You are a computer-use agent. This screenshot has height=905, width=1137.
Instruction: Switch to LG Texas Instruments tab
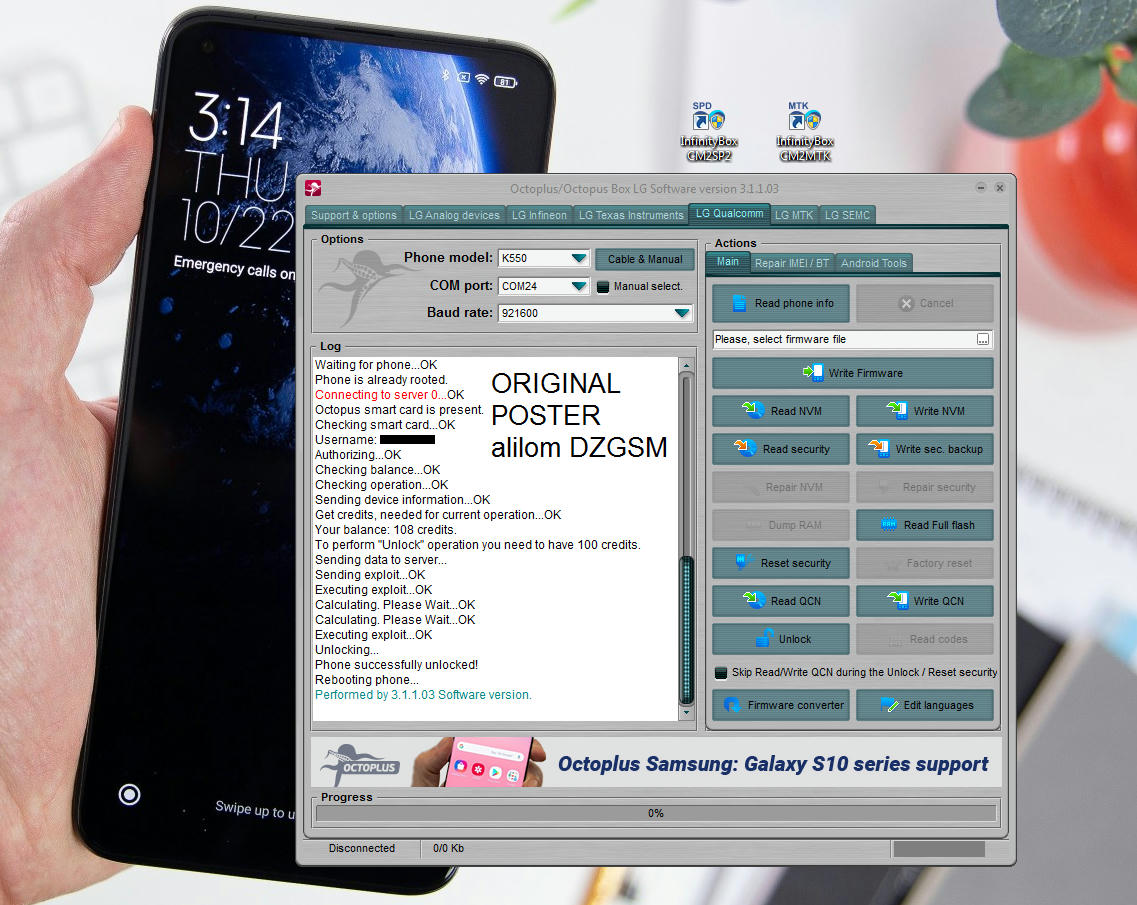631,215
